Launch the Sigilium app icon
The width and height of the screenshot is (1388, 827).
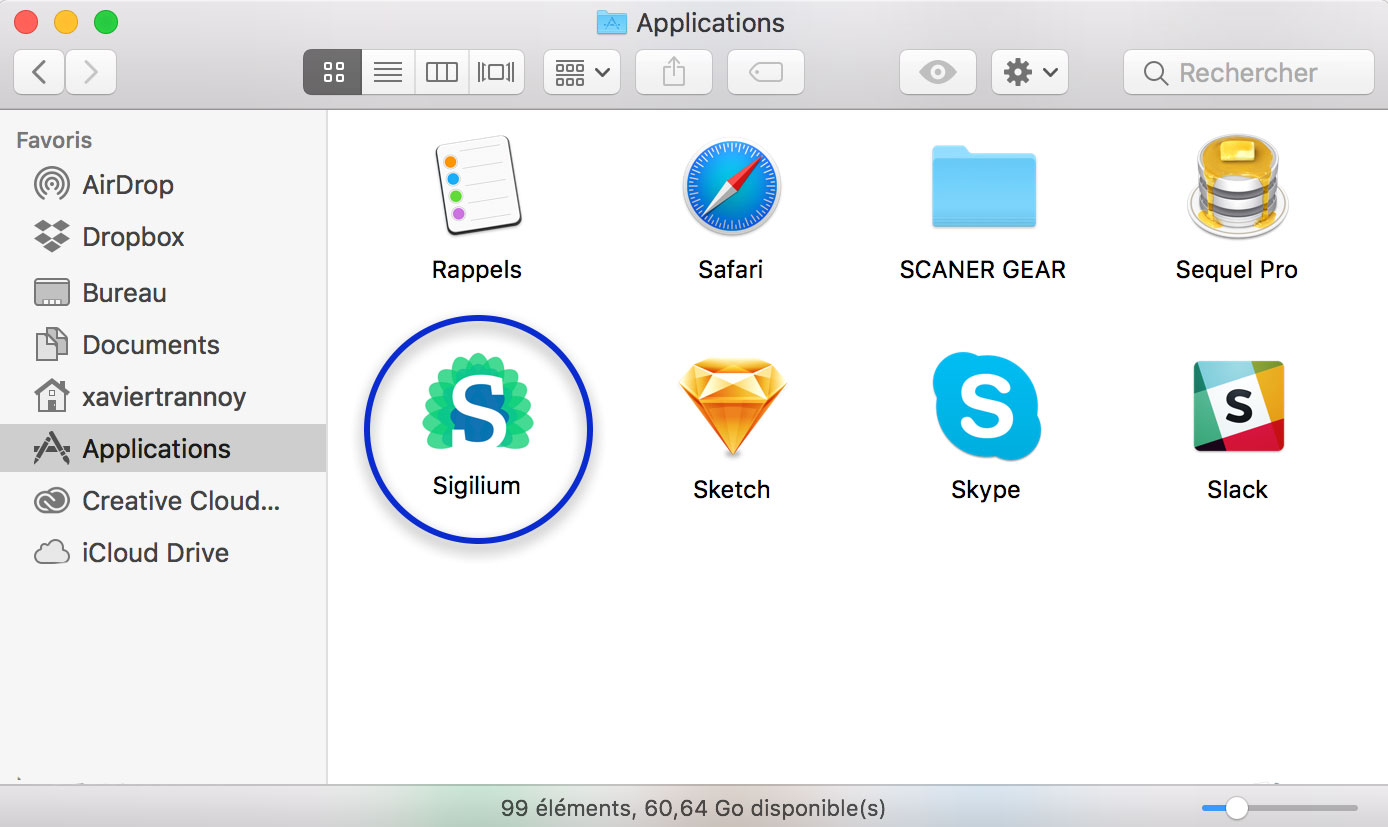pos(478,400)
